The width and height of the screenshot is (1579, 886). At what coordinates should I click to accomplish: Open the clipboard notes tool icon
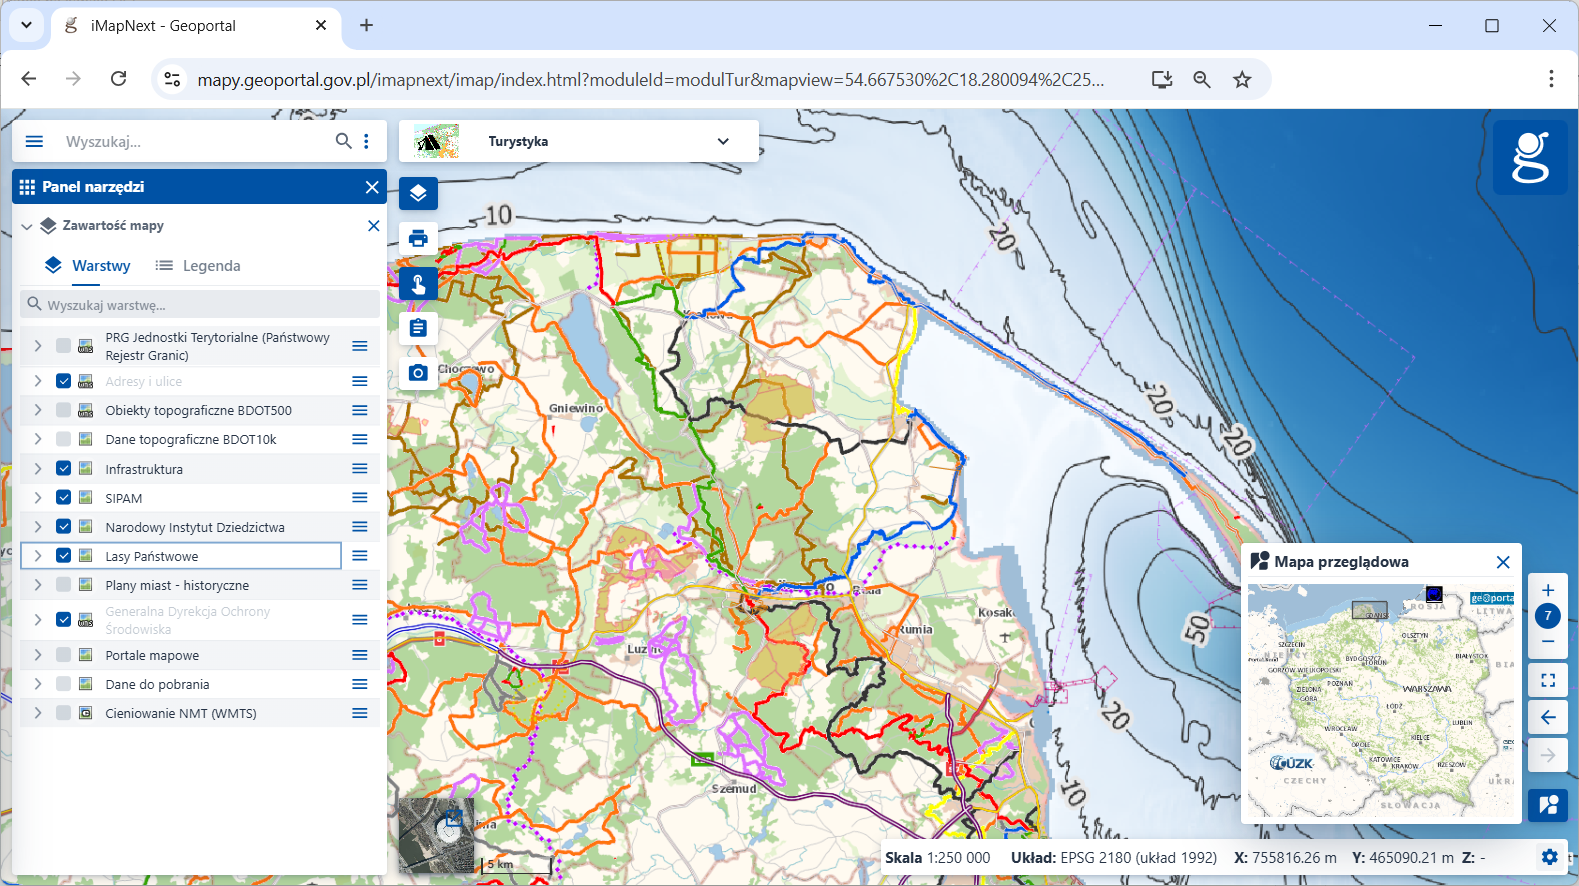coord(418,328)
